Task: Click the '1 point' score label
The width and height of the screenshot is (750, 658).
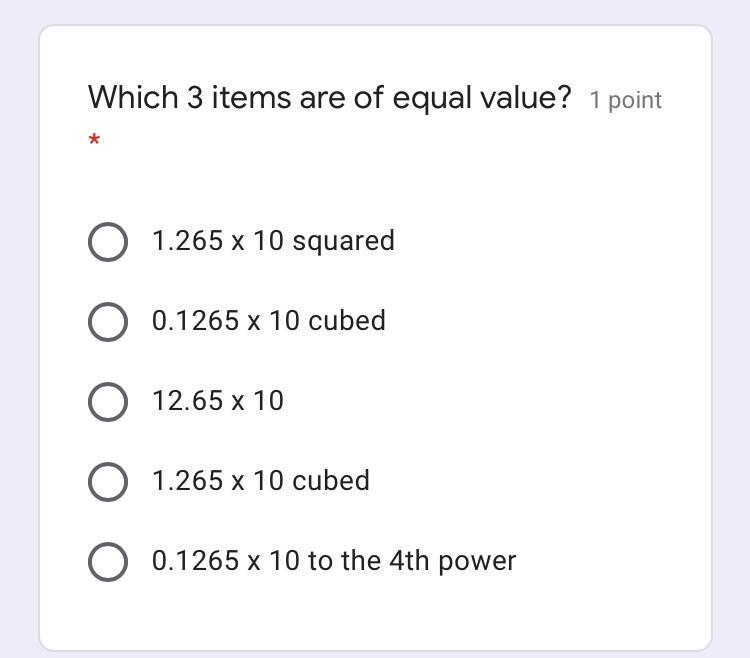Action: click(625, 100)
